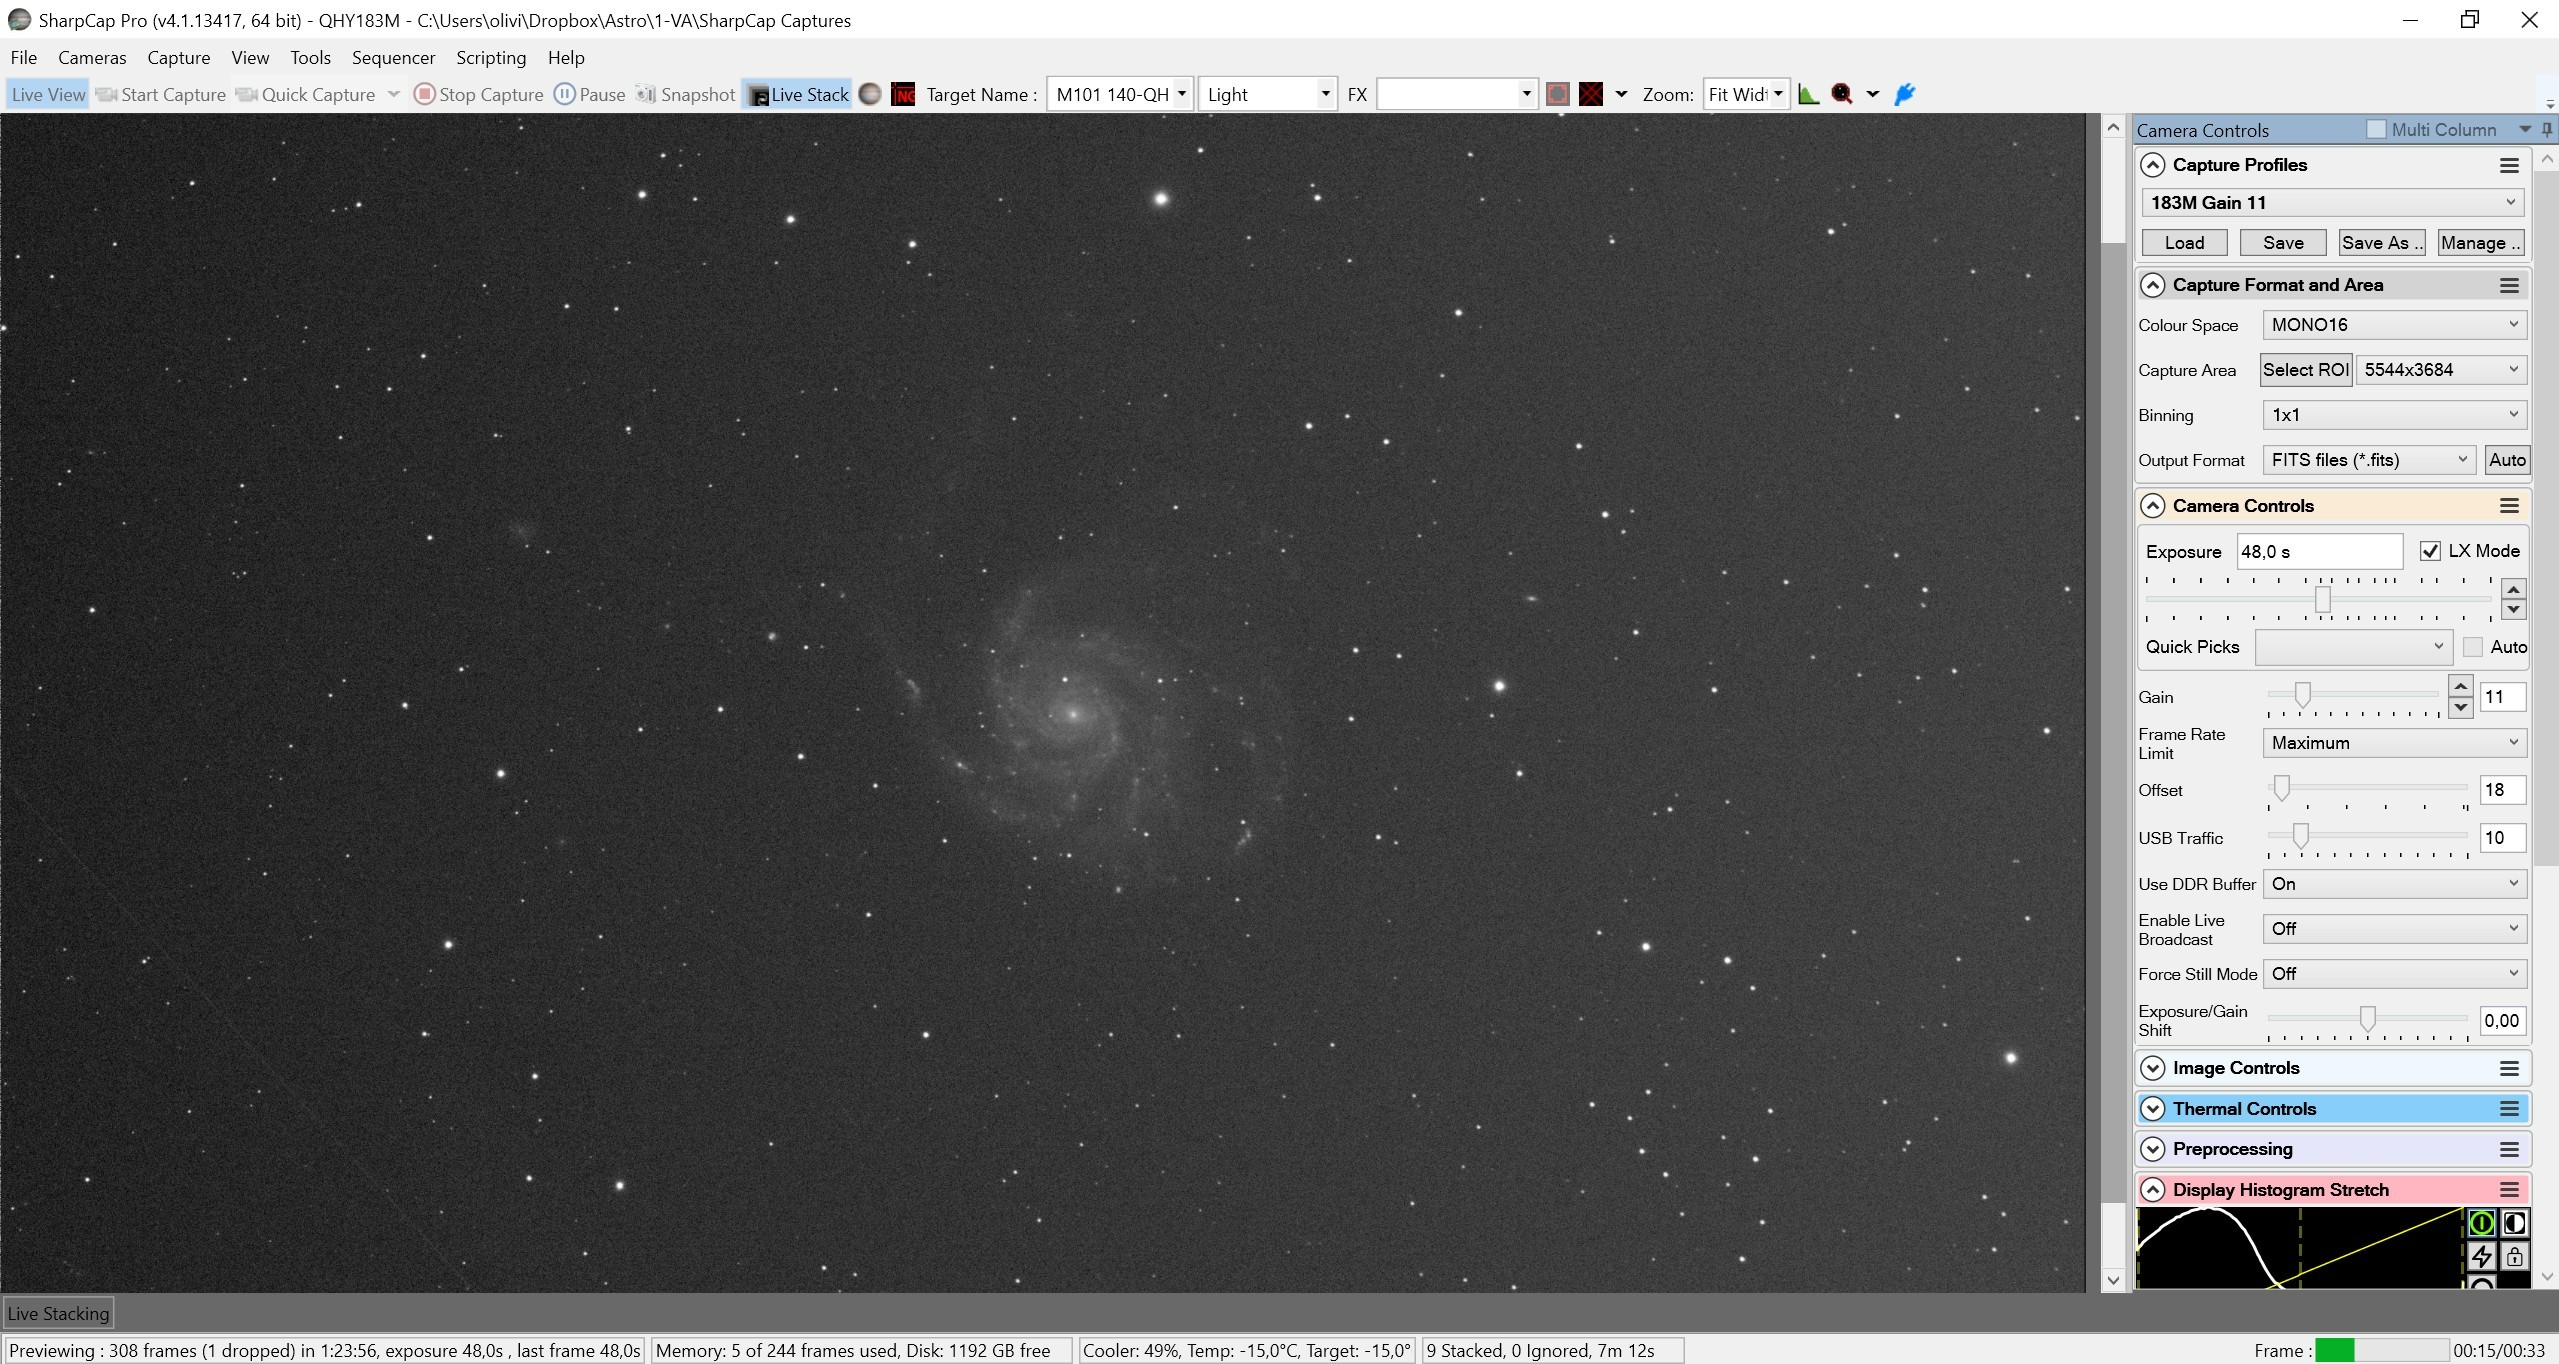Open the Scripting menu
This screenshot has height=1364, width=2559.
[491, 58]
